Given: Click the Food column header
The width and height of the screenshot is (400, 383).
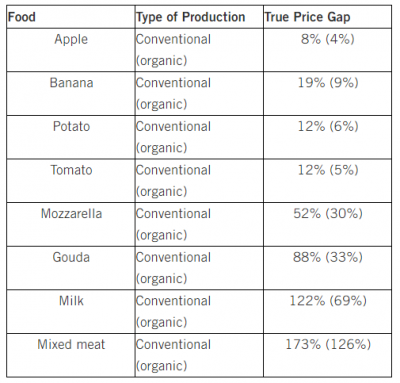Looking at the screenshot, I should [22, 17].
